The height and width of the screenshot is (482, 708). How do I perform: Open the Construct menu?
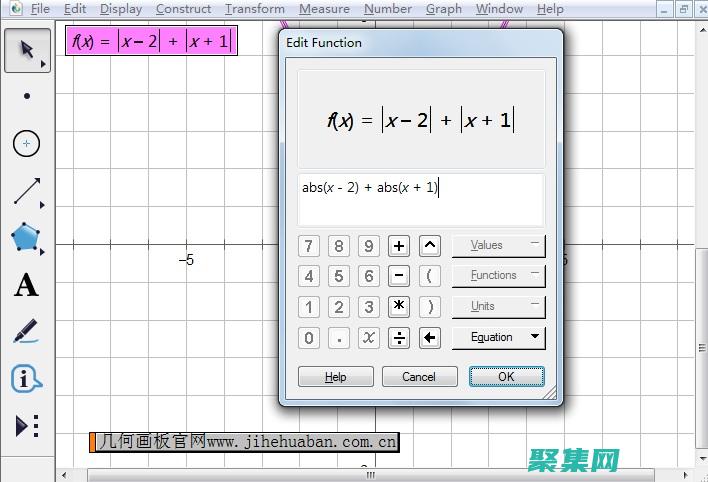click(x=183, y=9)
